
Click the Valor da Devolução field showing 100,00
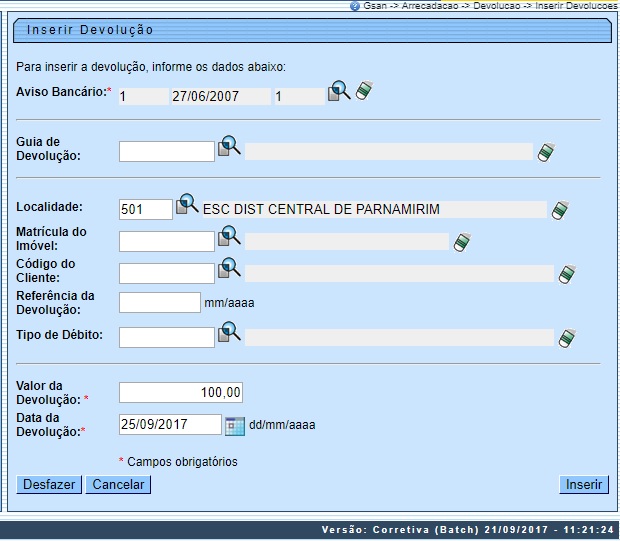pyautogui.click(x=181, y=392)
